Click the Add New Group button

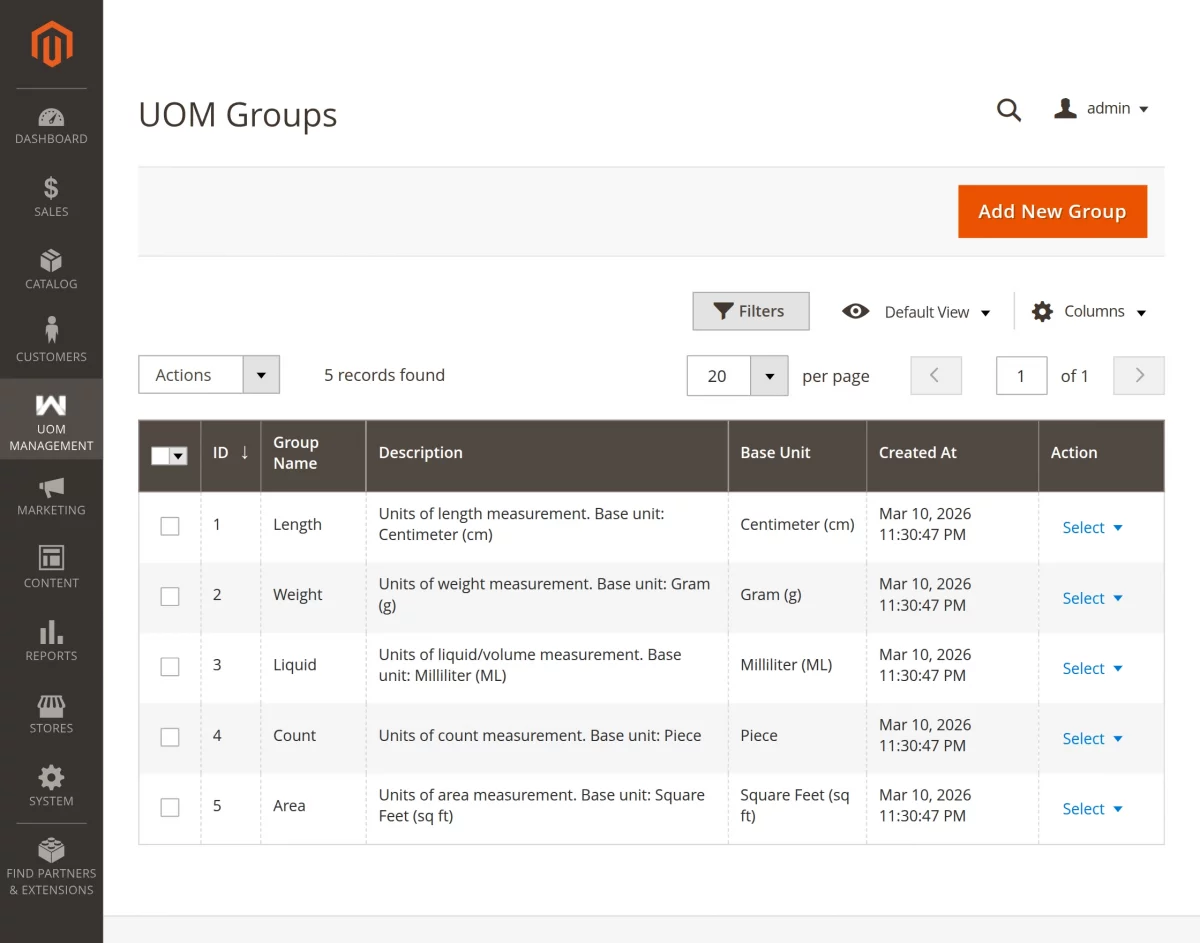point(1052,211)
